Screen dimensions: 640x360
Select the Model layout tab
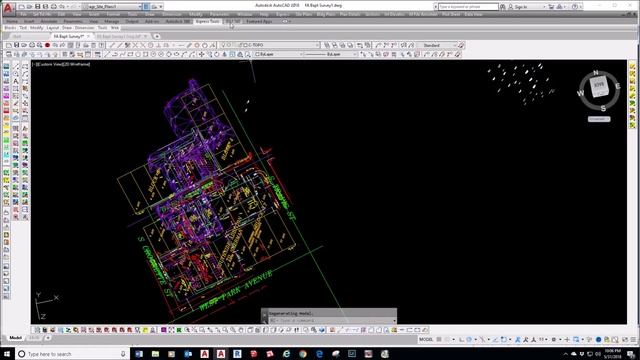click(16, 338)
